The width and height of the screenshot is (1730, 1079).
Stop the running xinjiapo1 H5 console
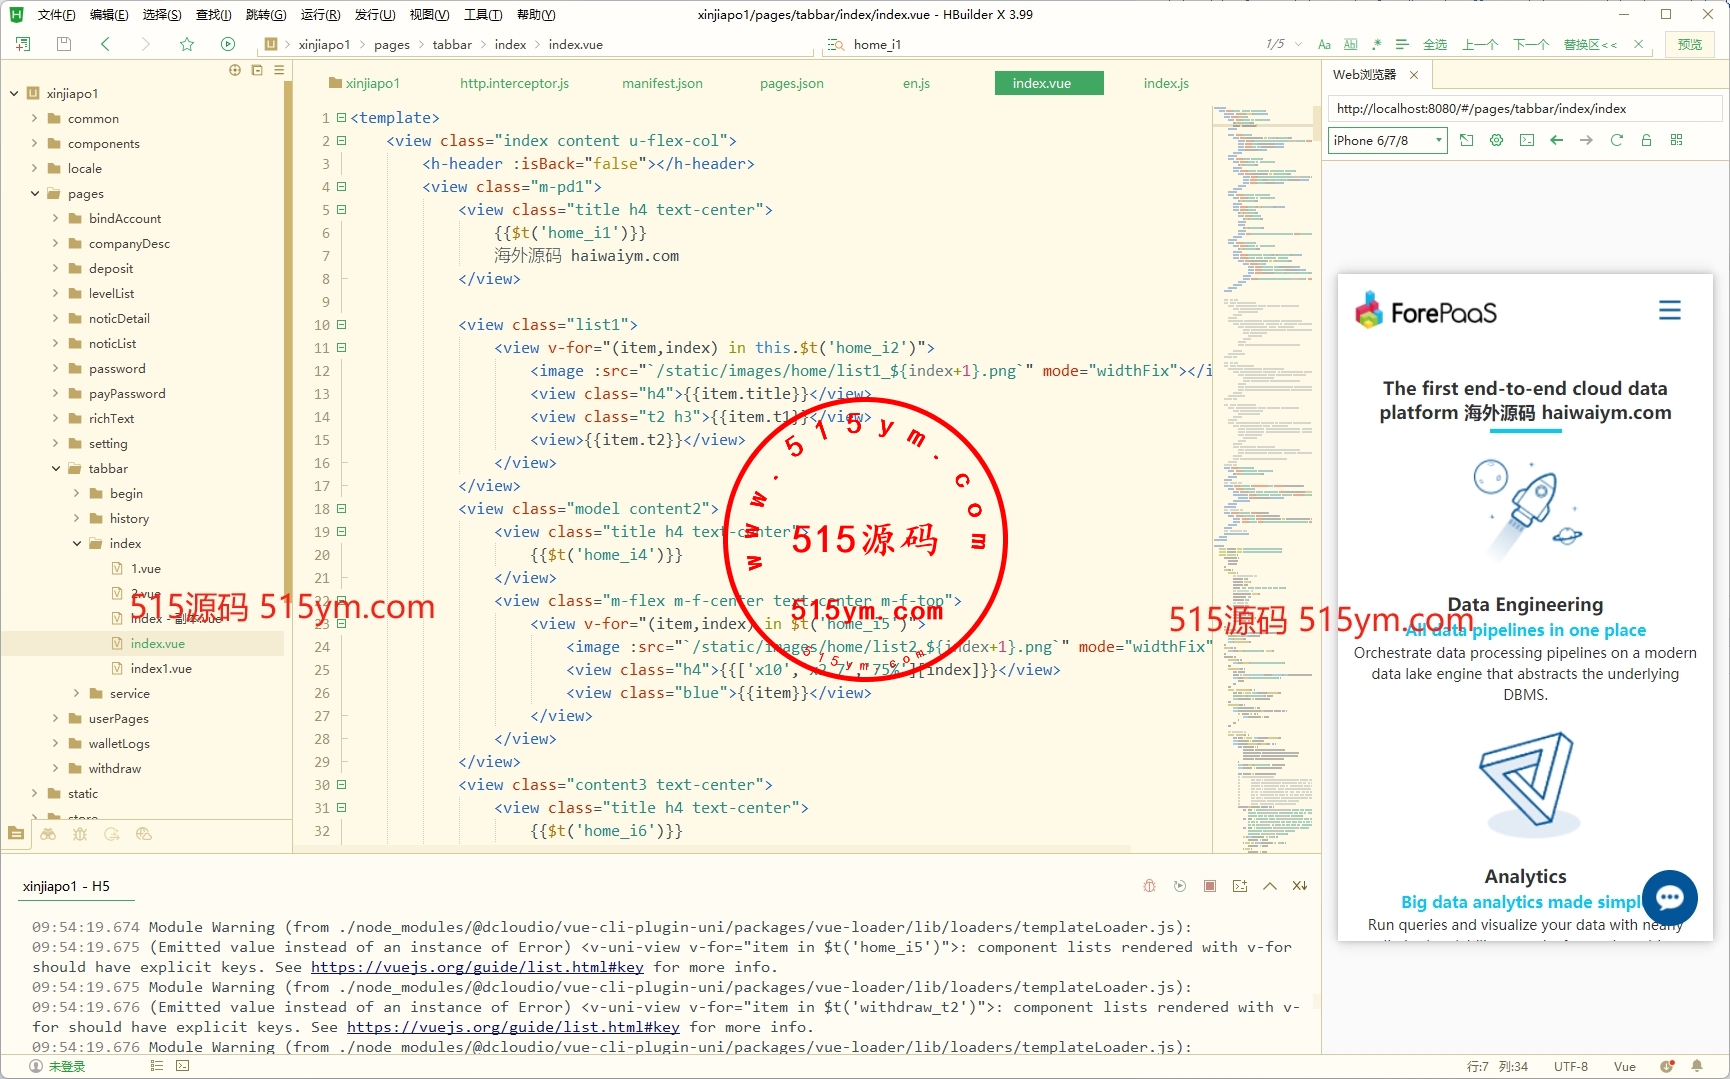pos(1210,886)
